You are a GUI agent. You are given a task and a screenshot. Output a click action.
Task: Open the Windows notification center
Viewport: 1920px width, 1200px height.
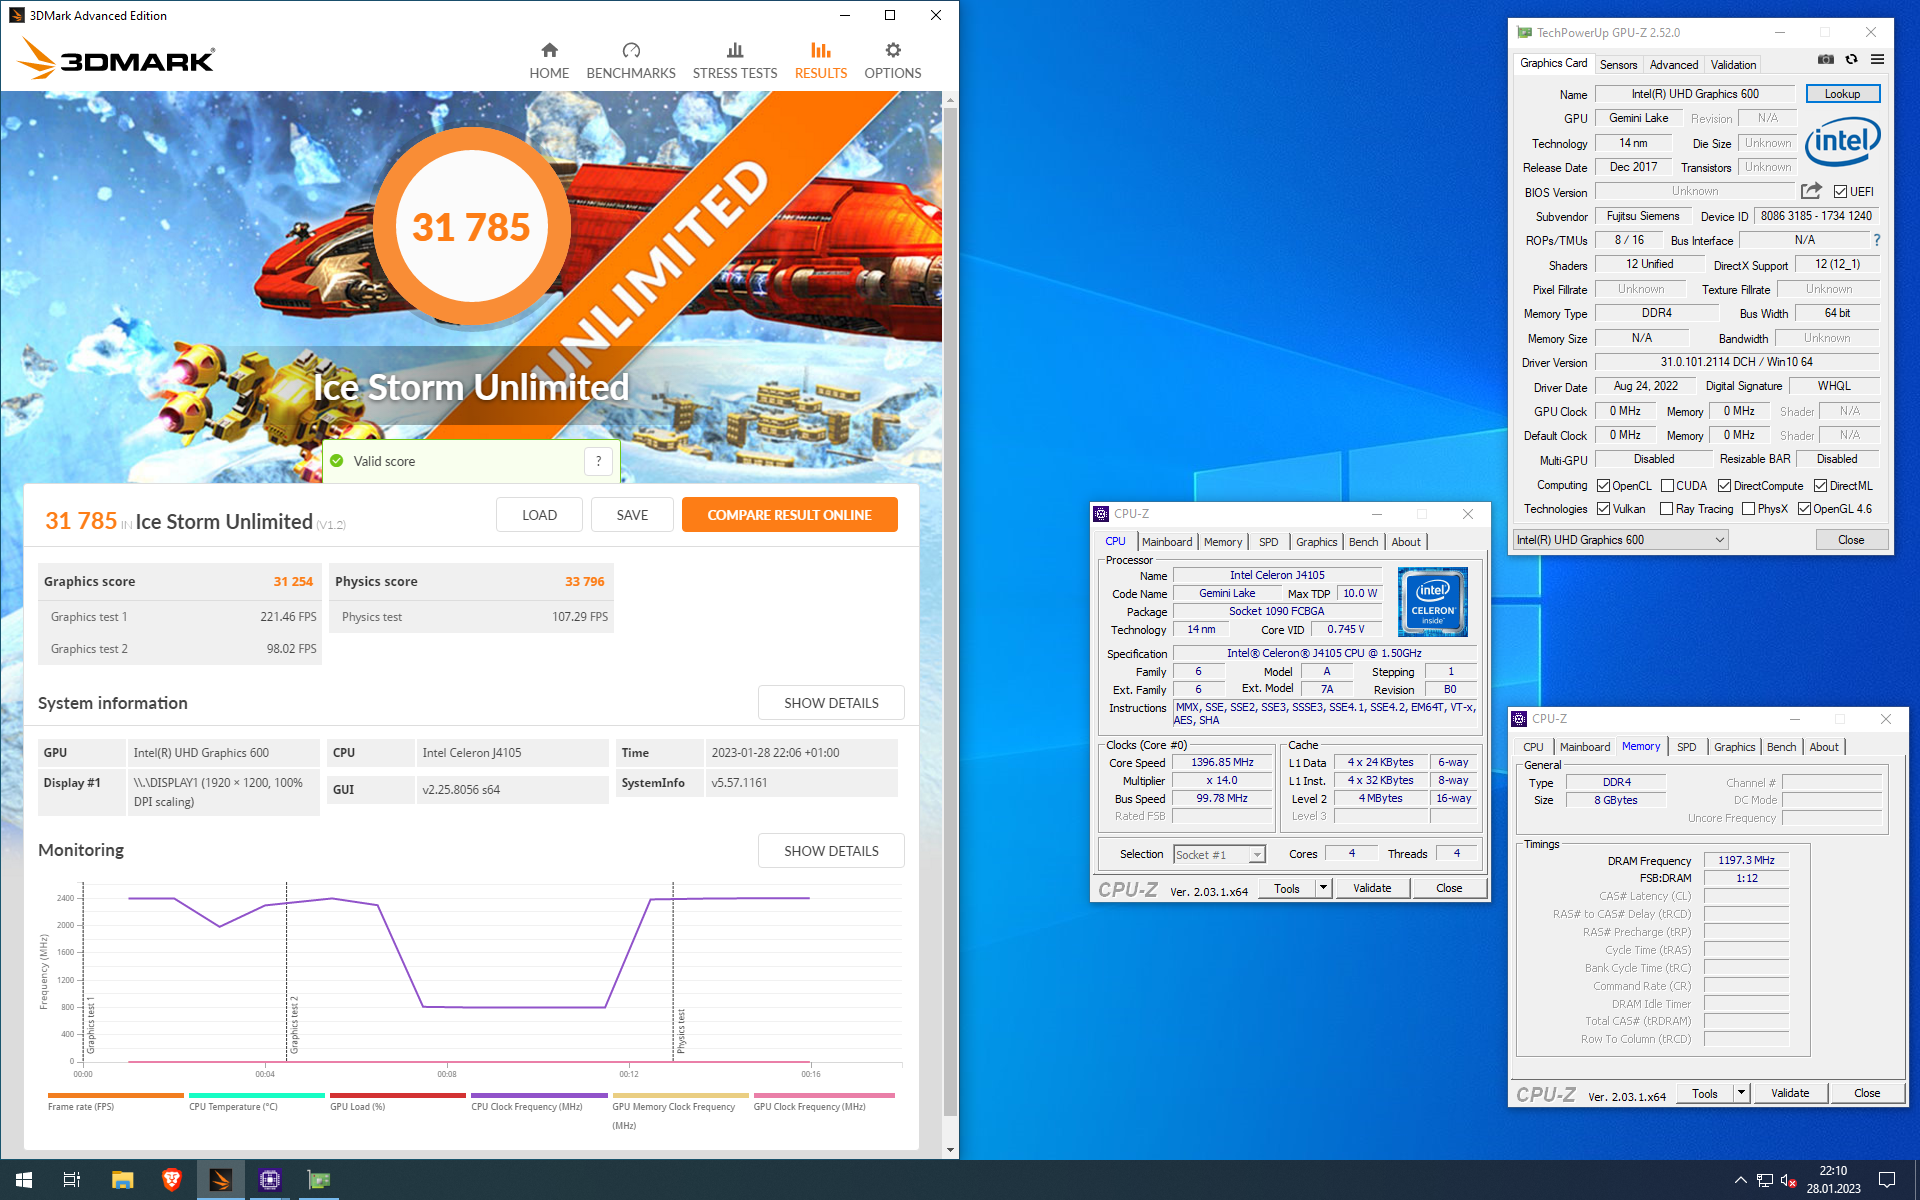(1887, 1180)
